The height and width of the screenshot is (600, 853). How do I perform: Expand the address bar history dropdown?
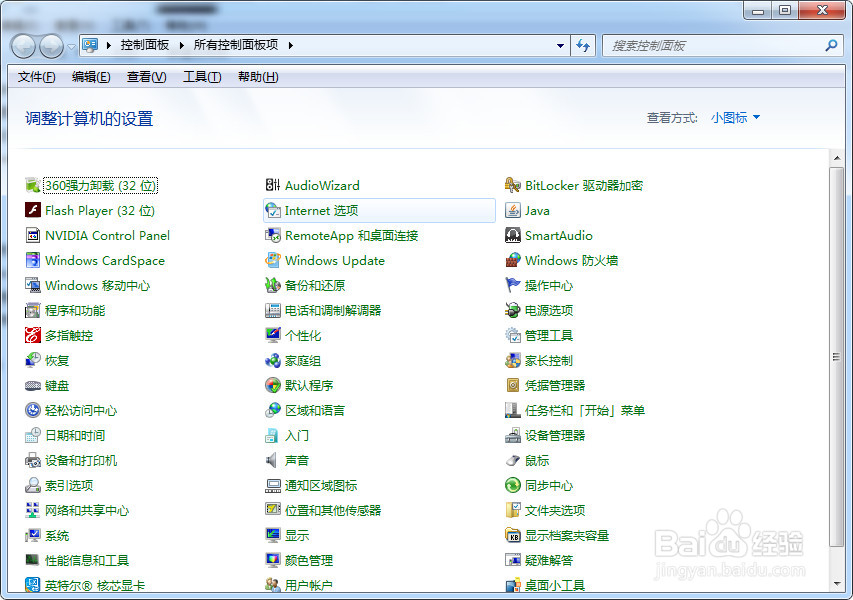point(560,46)
